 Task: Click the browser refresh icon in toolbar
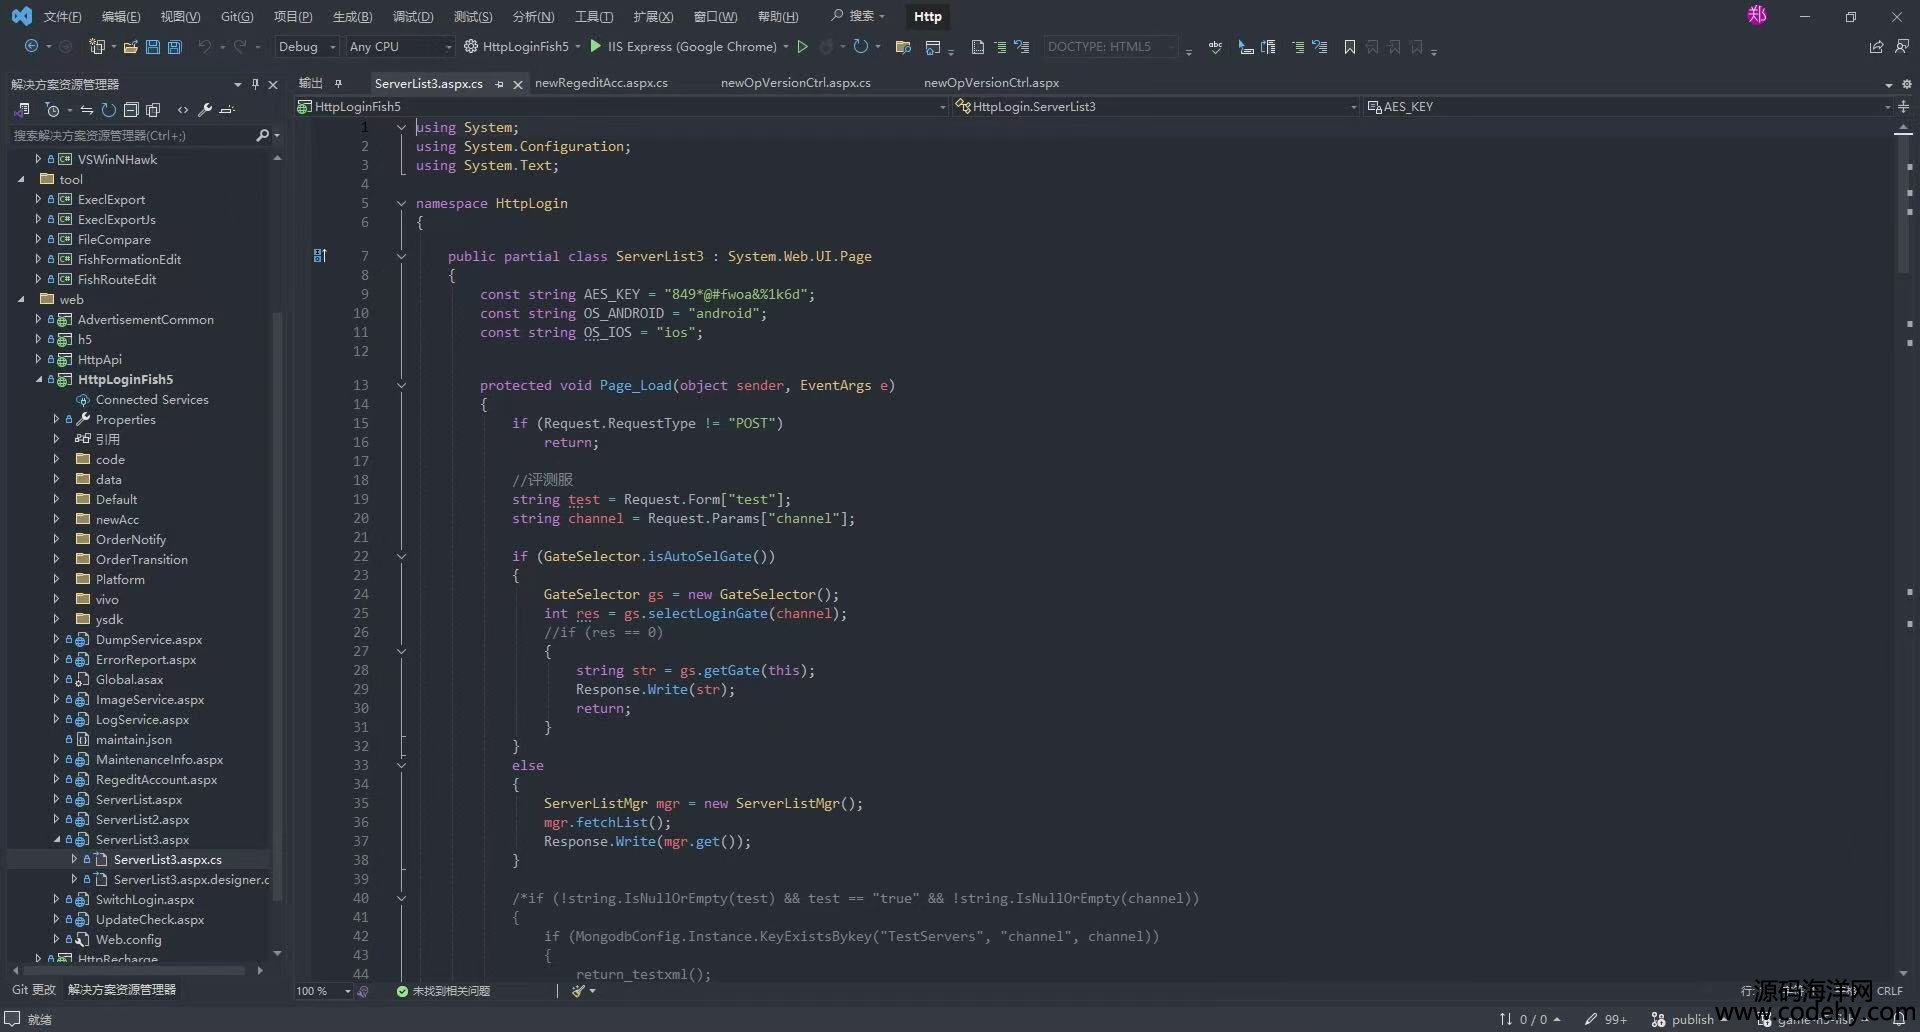pyautogui.click(x=860, y=46)
